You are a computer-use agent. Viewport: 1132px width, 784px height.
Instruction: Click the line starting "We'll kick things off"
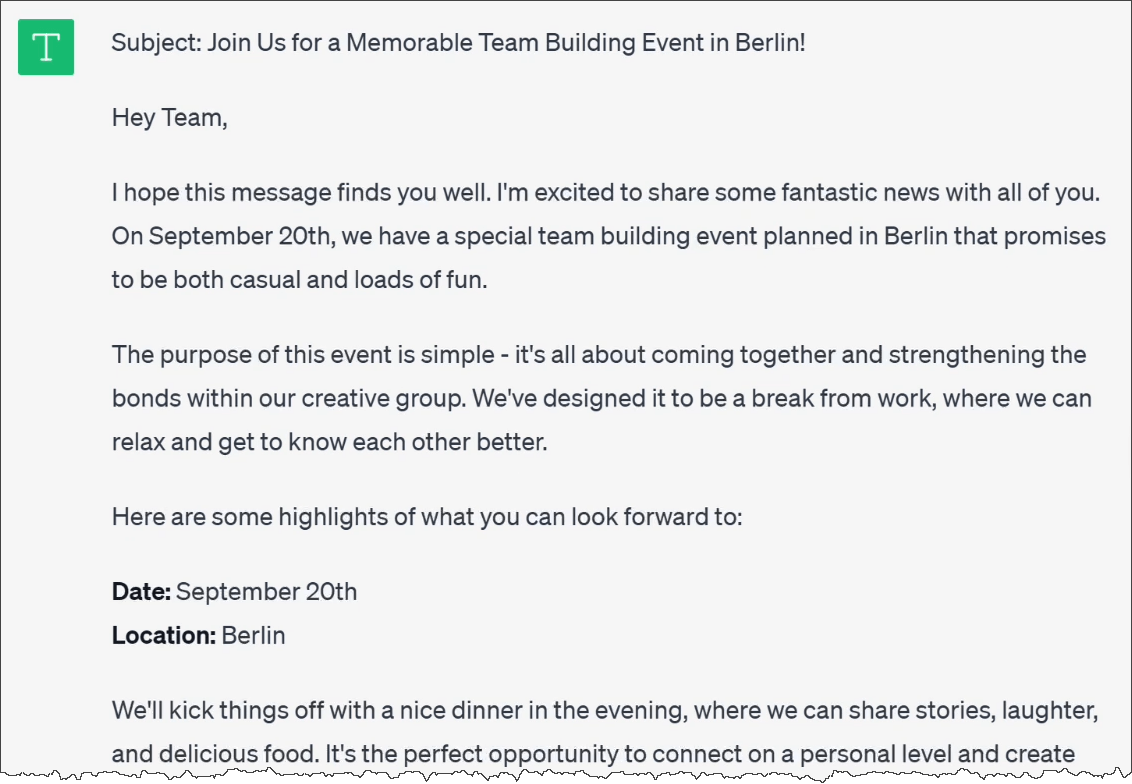point(605,711)
